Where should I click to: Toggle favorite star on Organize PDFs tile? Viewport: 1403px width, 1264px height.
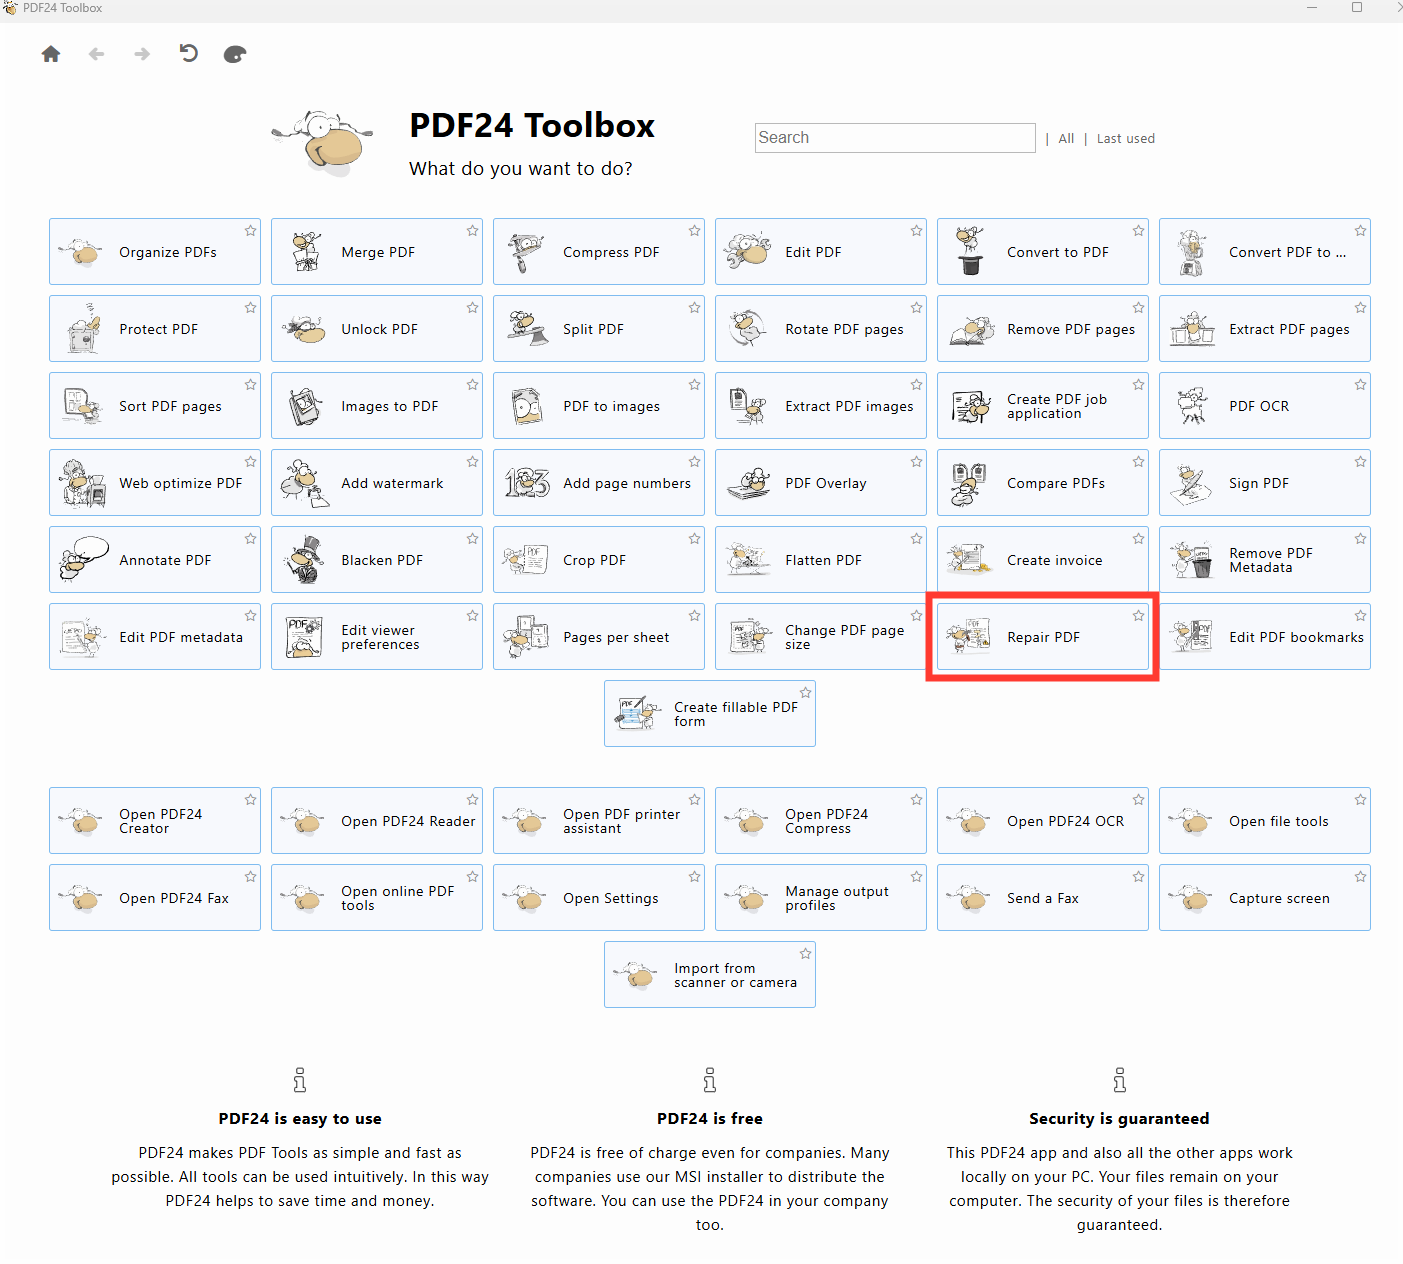tap(250, 231)
